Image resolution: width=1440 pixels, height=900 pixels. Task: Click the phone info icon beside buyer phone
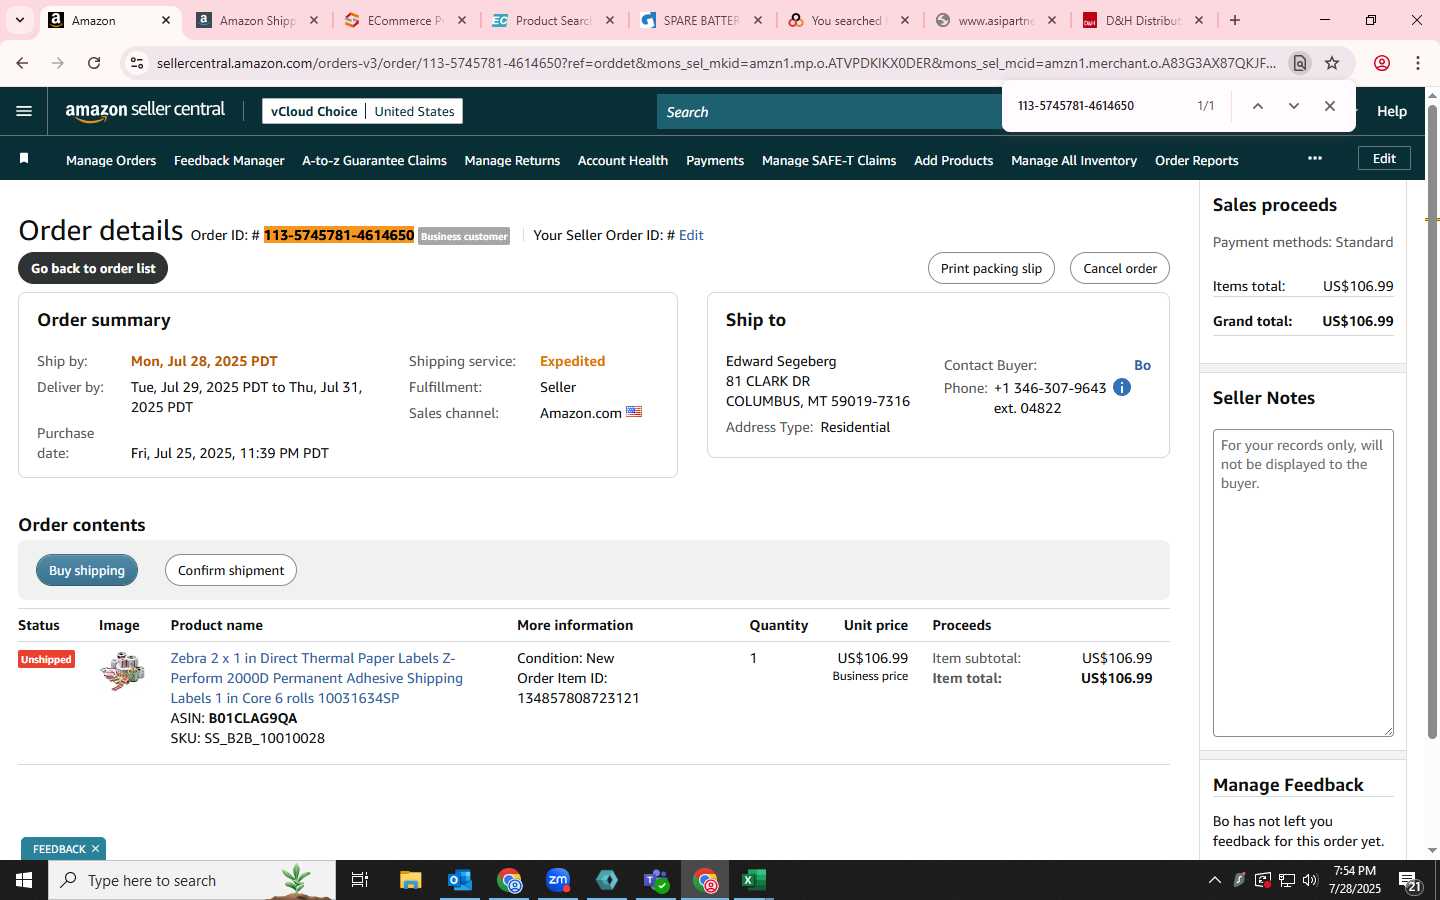[1122, 387]
